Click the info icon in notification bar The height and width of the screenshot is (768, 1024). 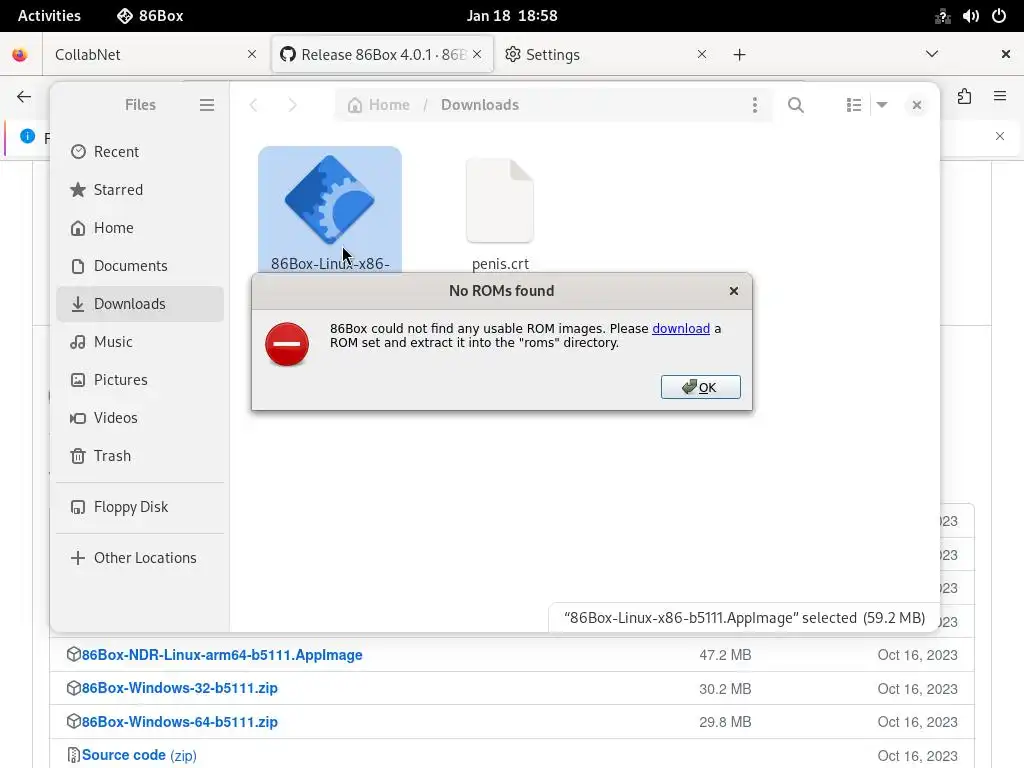27,136
